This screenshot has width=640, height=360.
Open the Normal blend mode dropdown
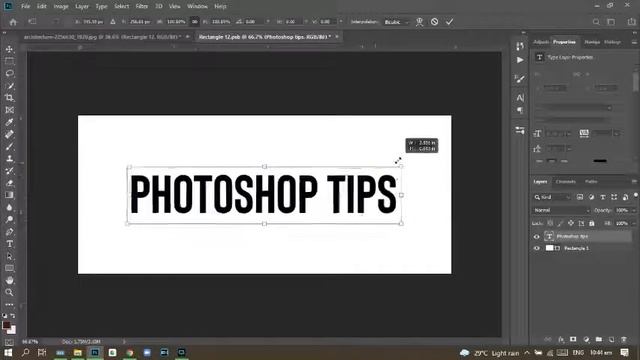[561, 210]
